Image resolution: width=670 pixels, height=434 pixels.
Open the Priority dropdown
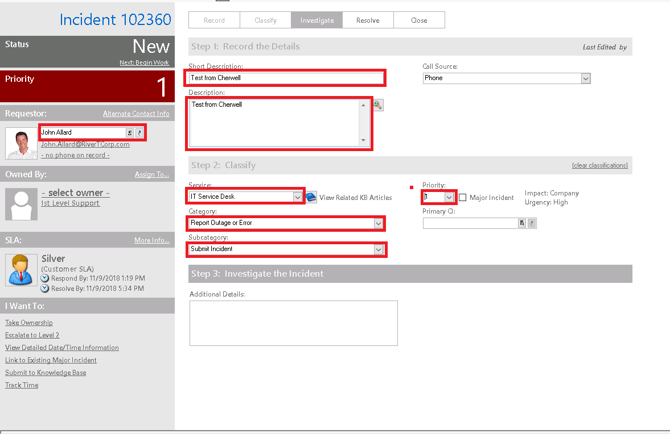tap(449, 198)
